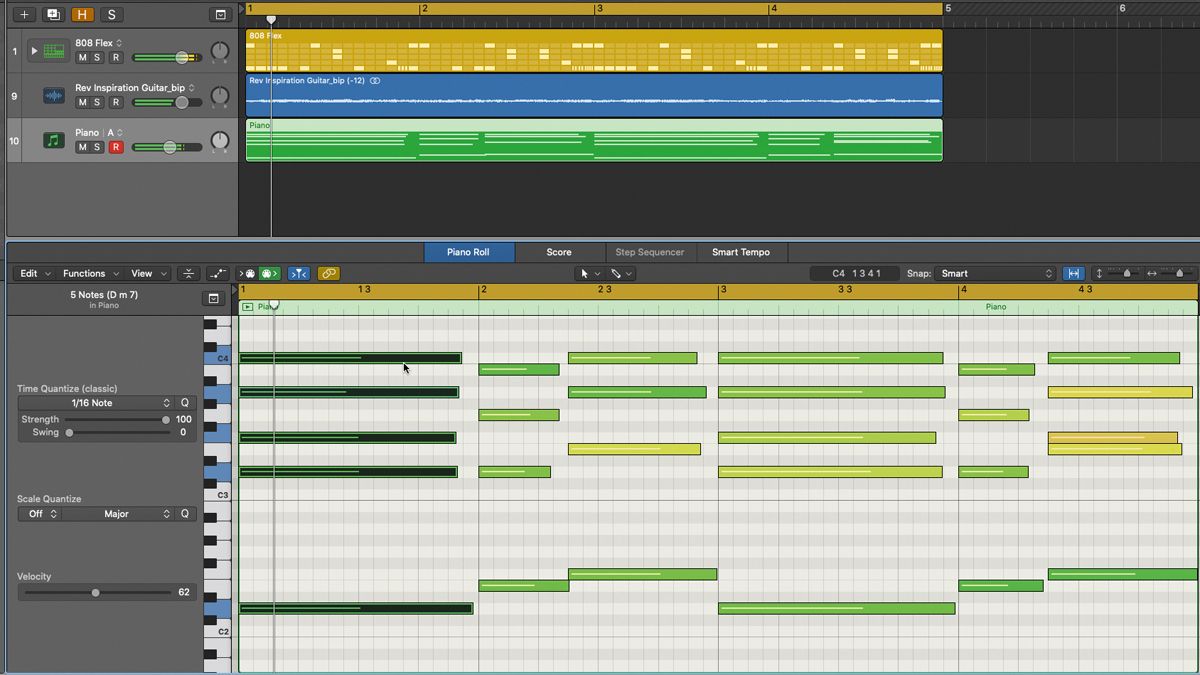Toggle the orange H hide-tracks icon

pyautogui.click(x=82, y=15)
